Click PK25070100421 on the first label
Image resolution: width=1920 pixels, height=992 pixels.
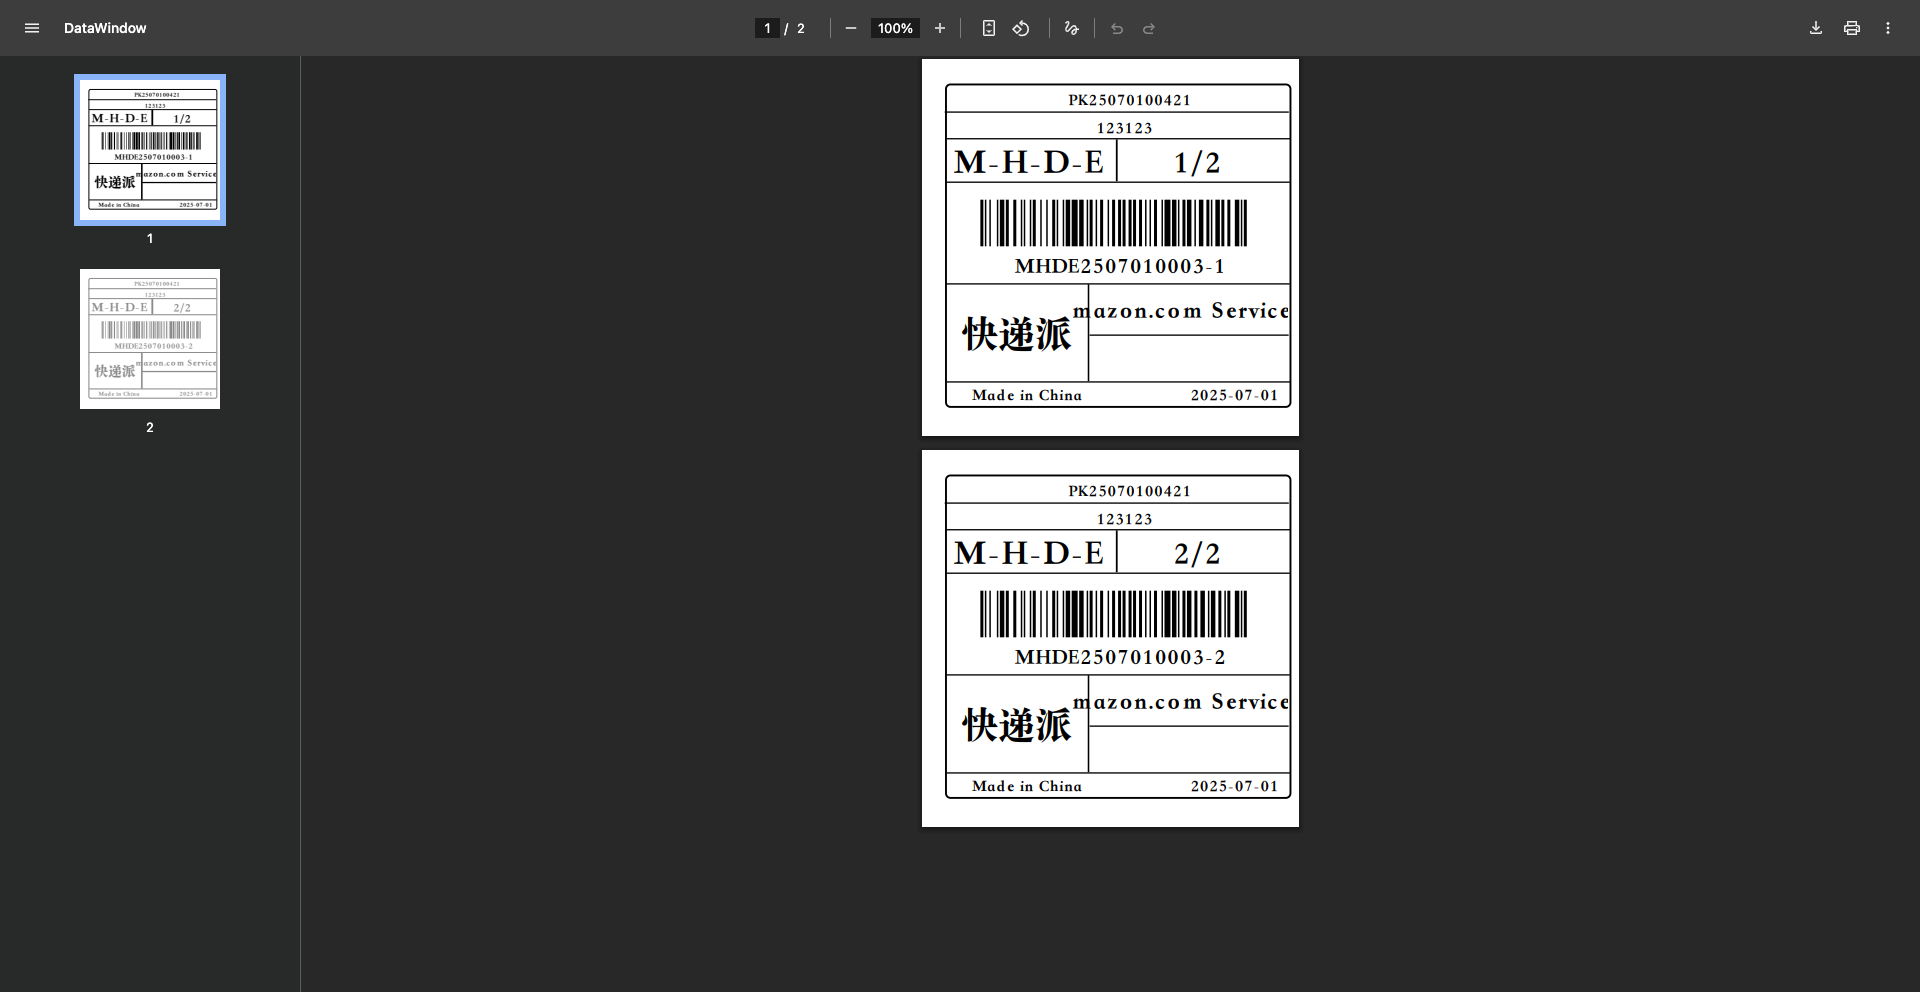tap(1129, 100)
